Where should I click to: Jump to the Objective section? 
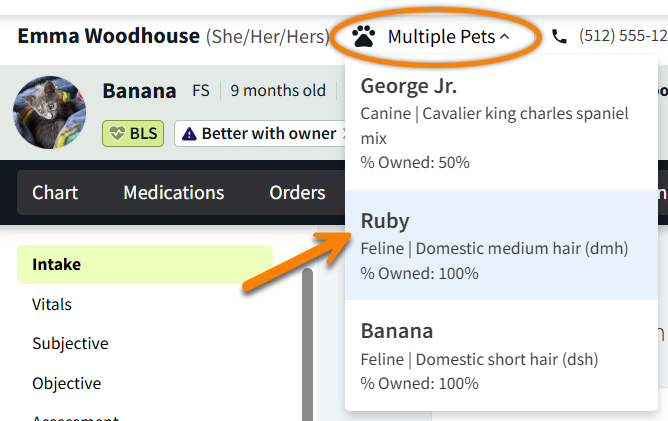coord(67,383)
